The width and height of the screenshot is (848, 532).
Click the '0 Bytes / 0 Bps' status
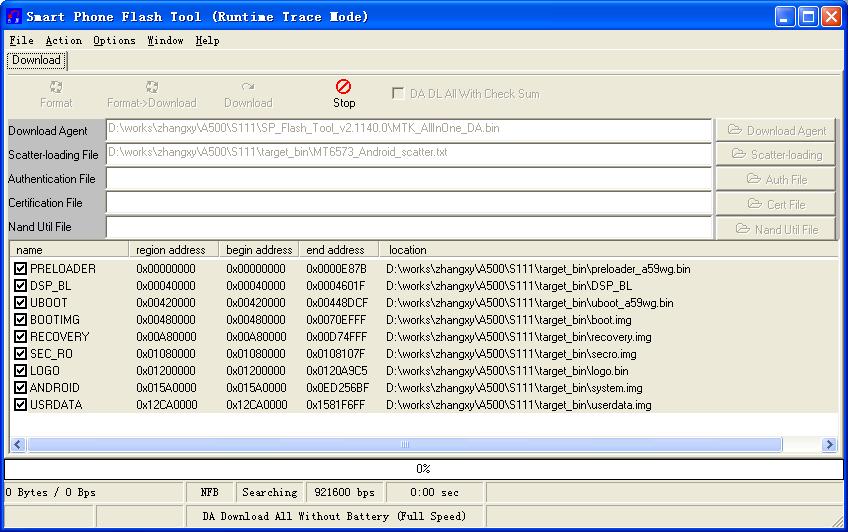pos(50,492)
